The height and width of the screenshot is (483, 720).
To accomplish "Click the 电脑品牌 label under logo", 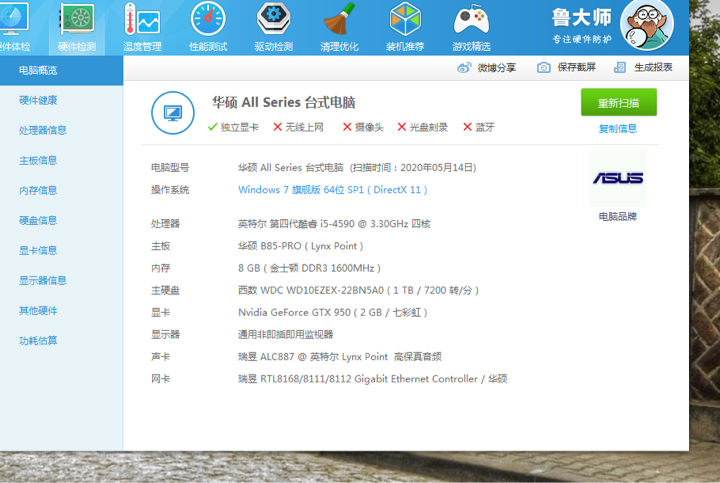I will point(618,217).
